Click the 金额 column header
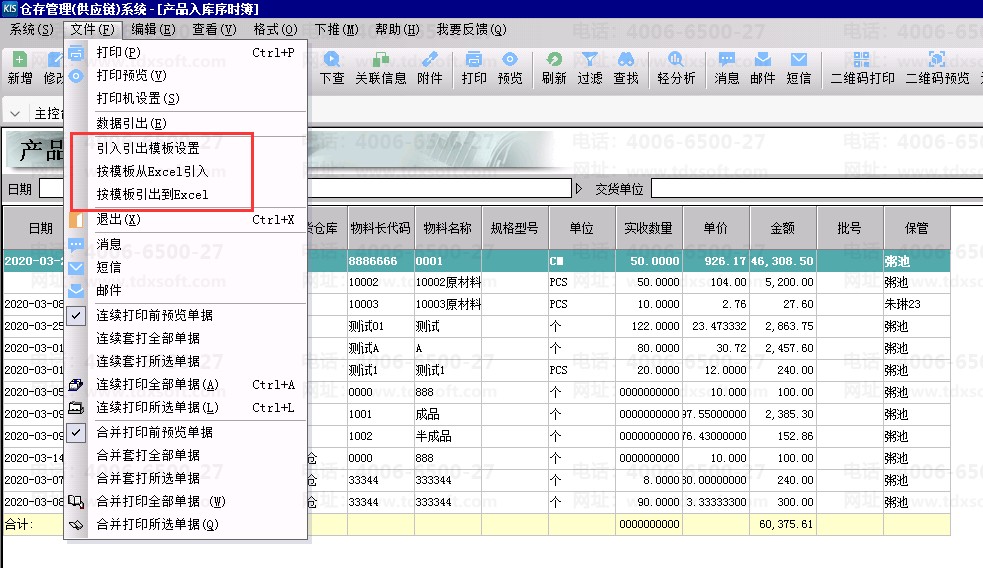 coord(782,228)
